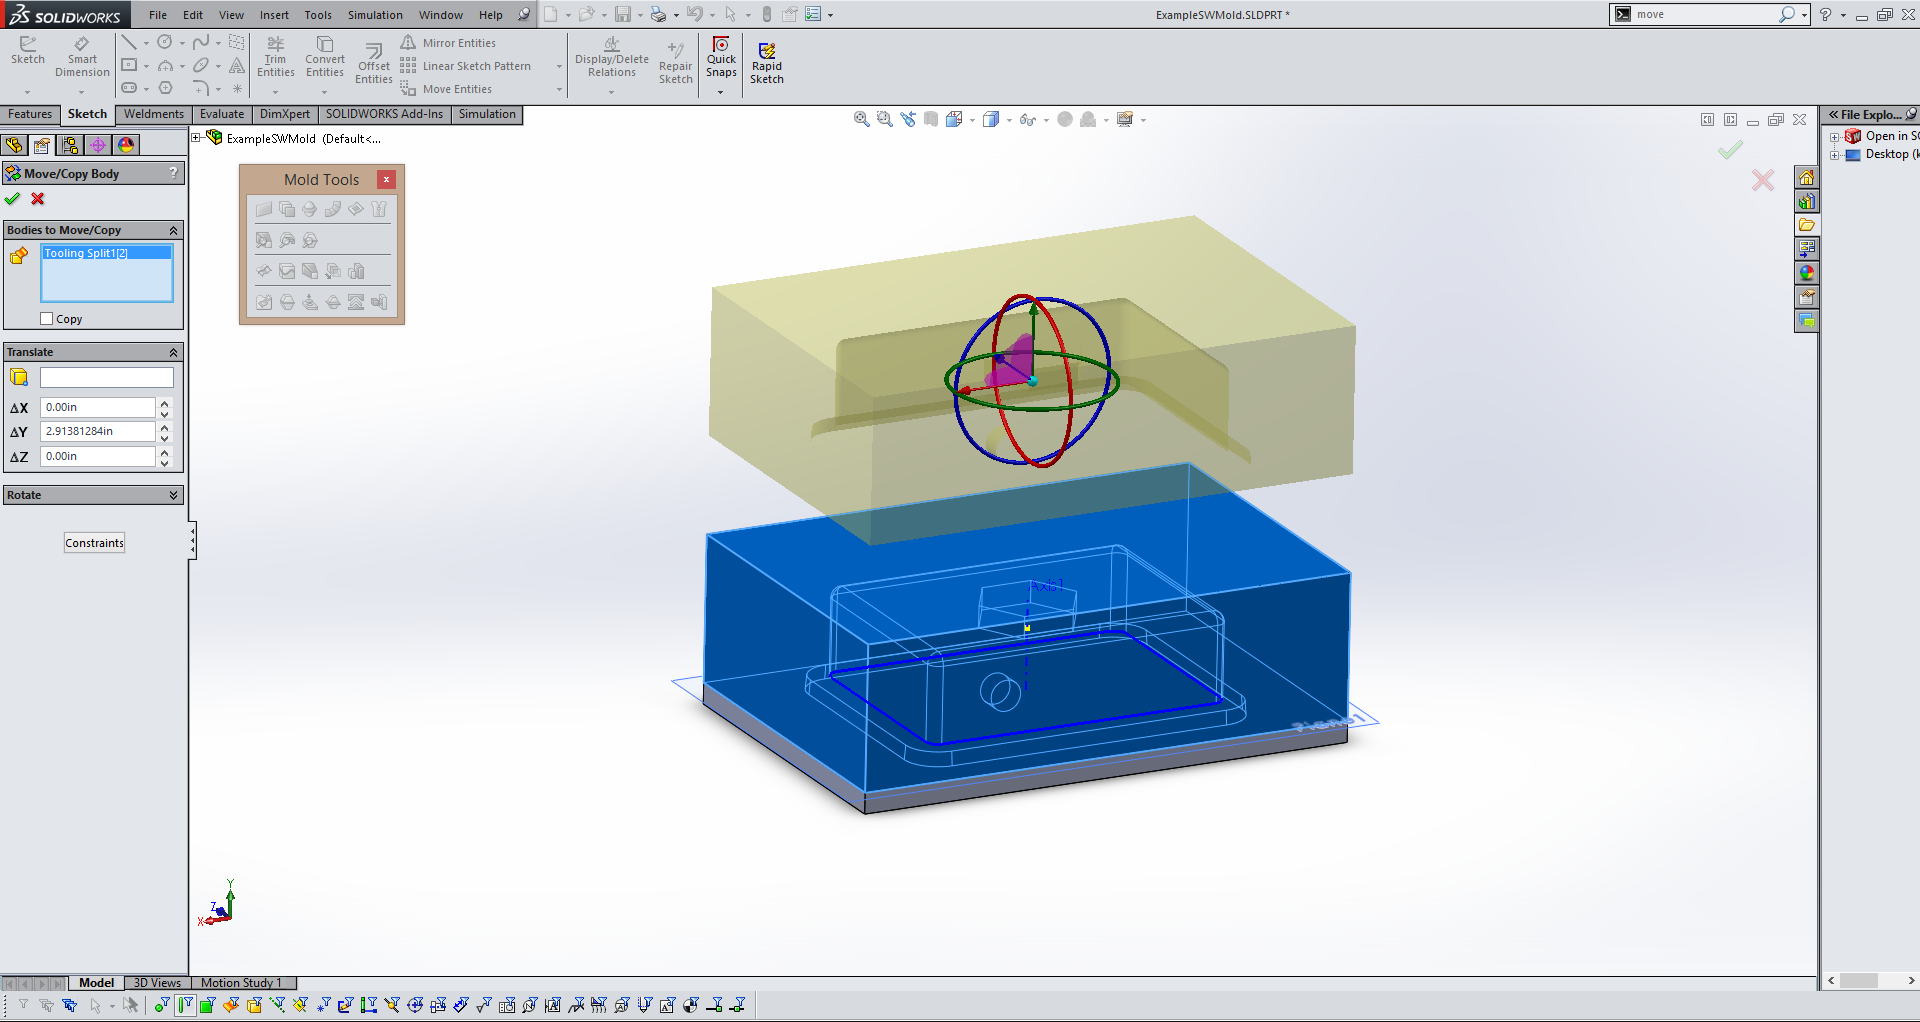1920x1022 pixels.
Task: Switch to Weldments tab
Action: pos(154,114)
